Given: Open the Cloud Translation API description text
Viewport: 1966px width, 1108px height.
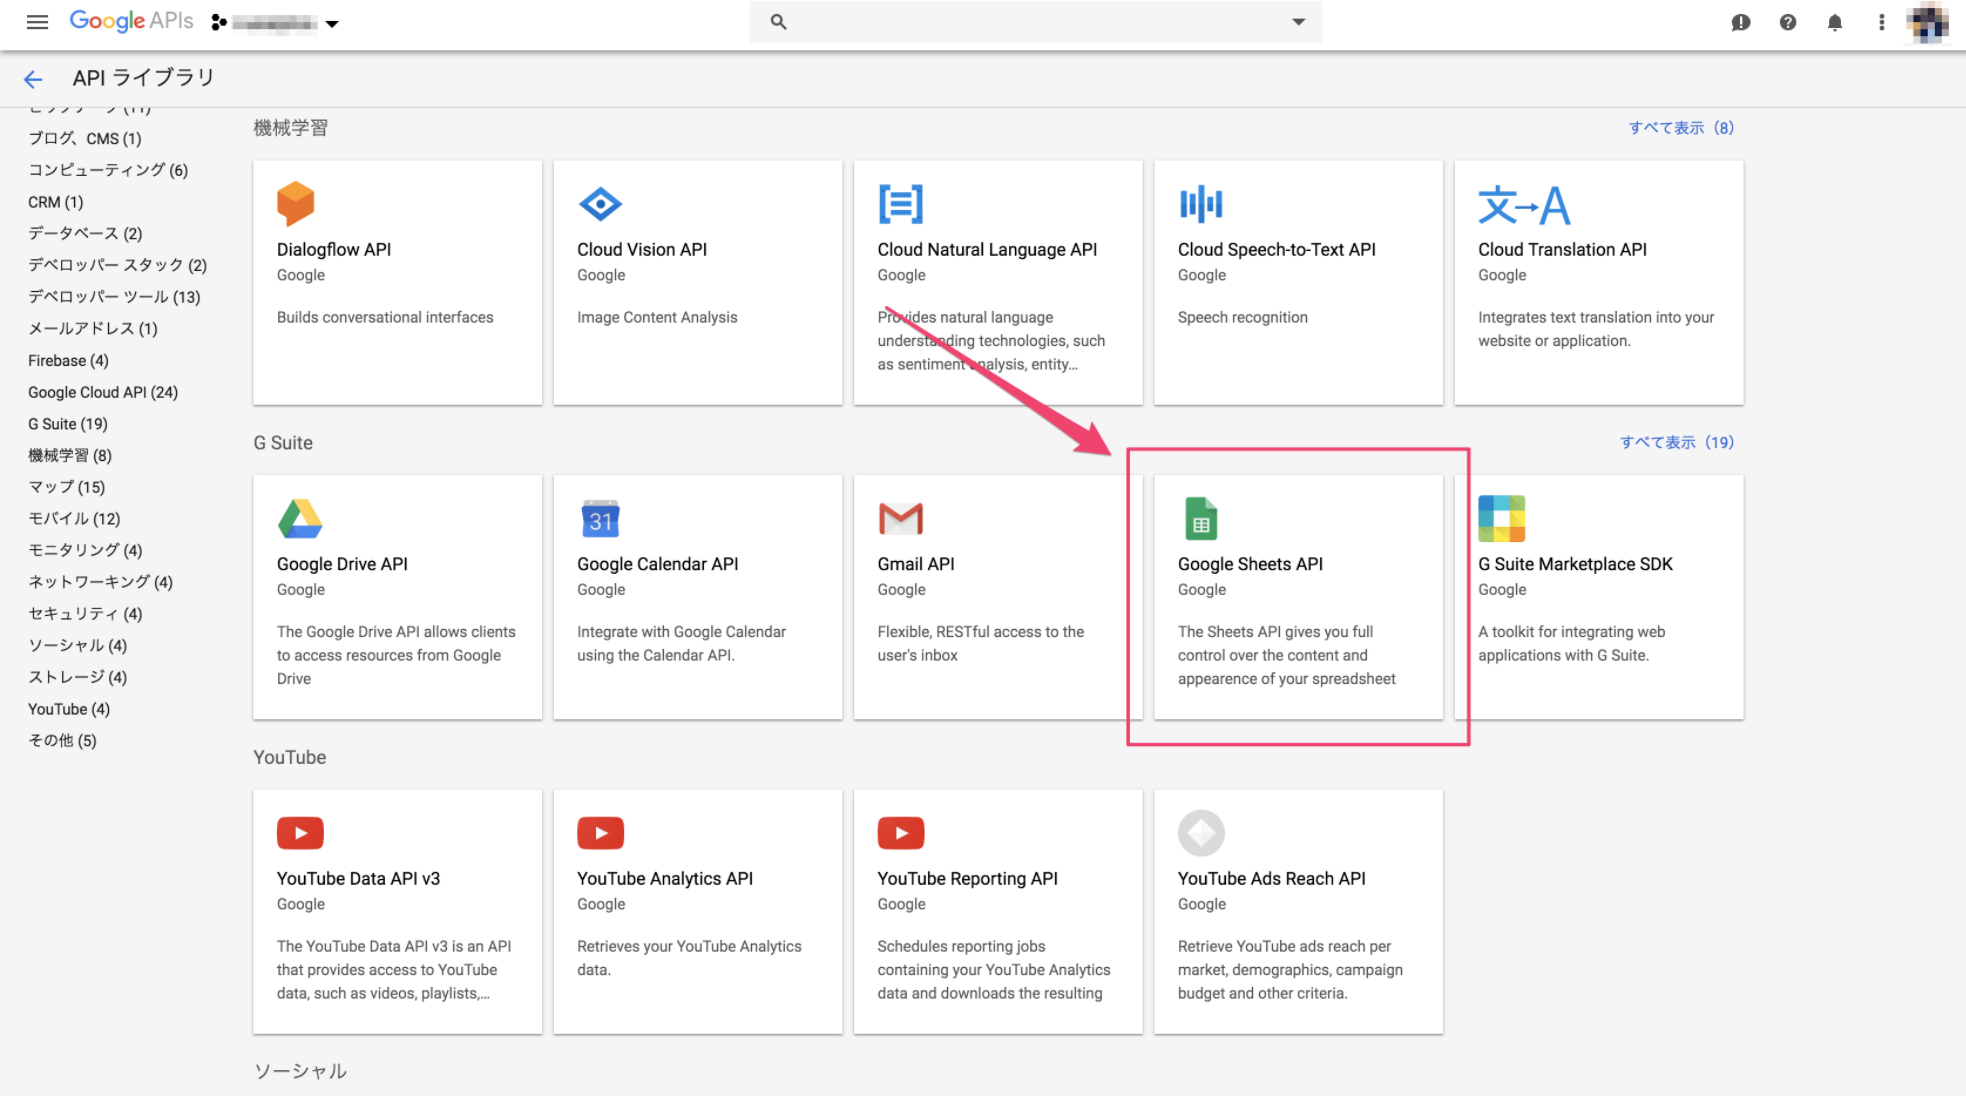Looking at the screenshot, I should click(x=1596, y=330).
